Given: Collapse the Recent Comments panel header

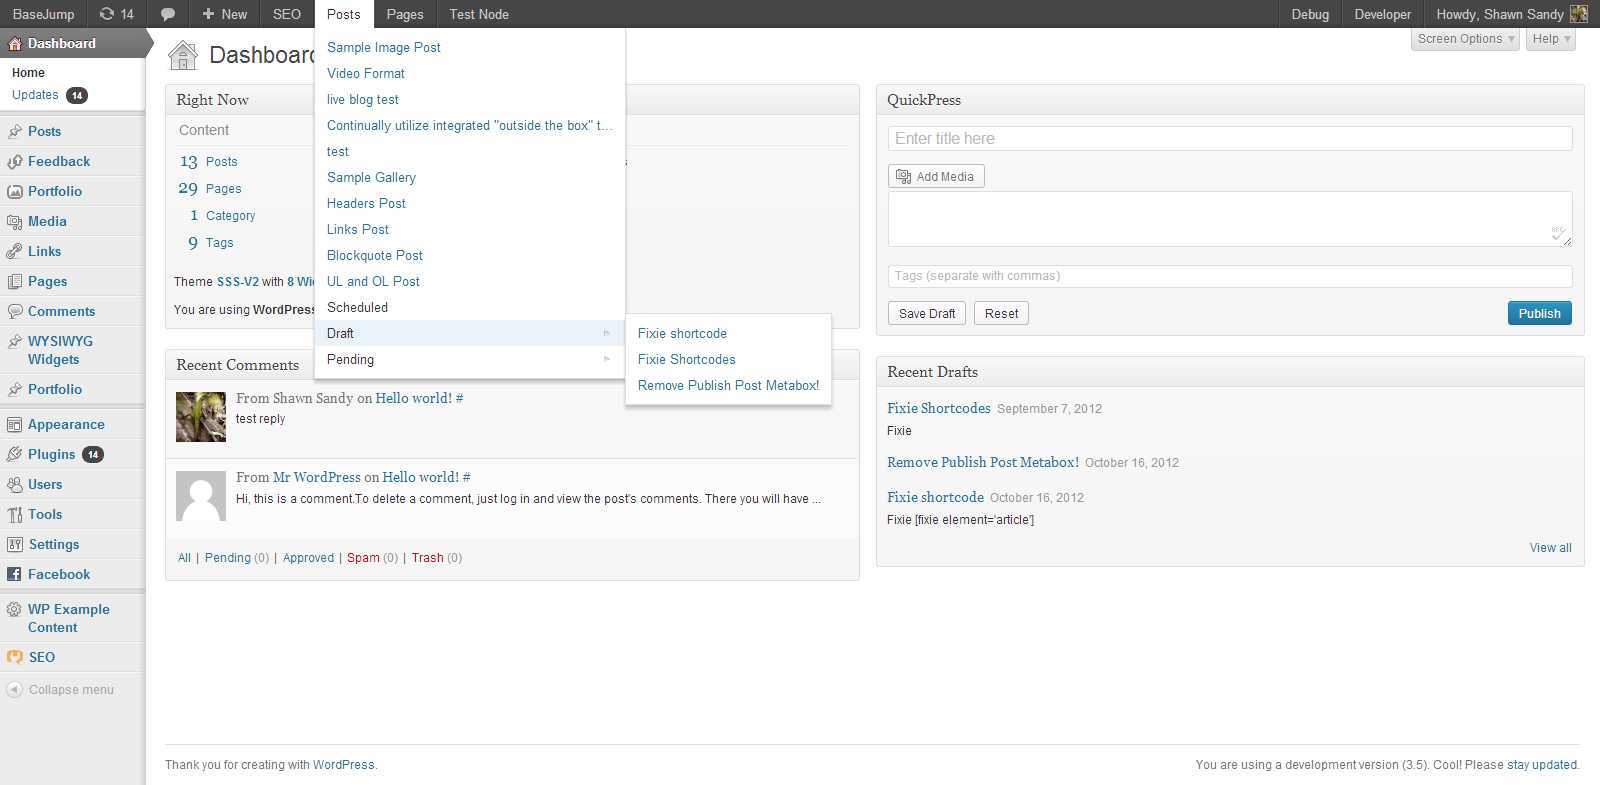Looking at the screenshot, I should coord(512,365).
